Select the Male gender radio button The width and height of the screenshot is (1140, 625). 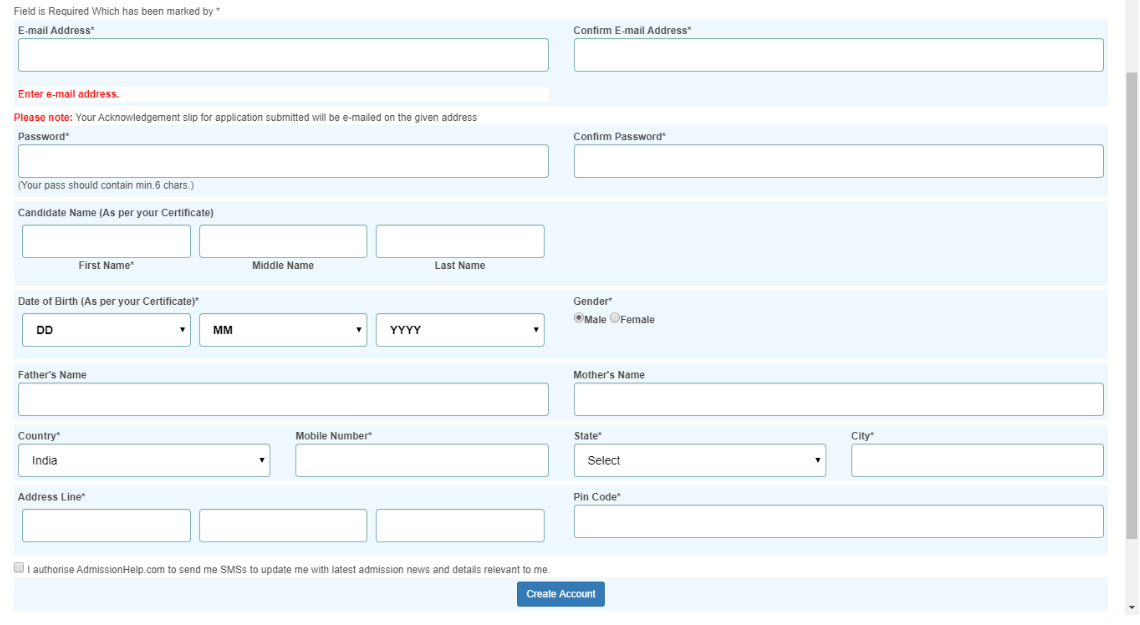[x=579, y=318]
